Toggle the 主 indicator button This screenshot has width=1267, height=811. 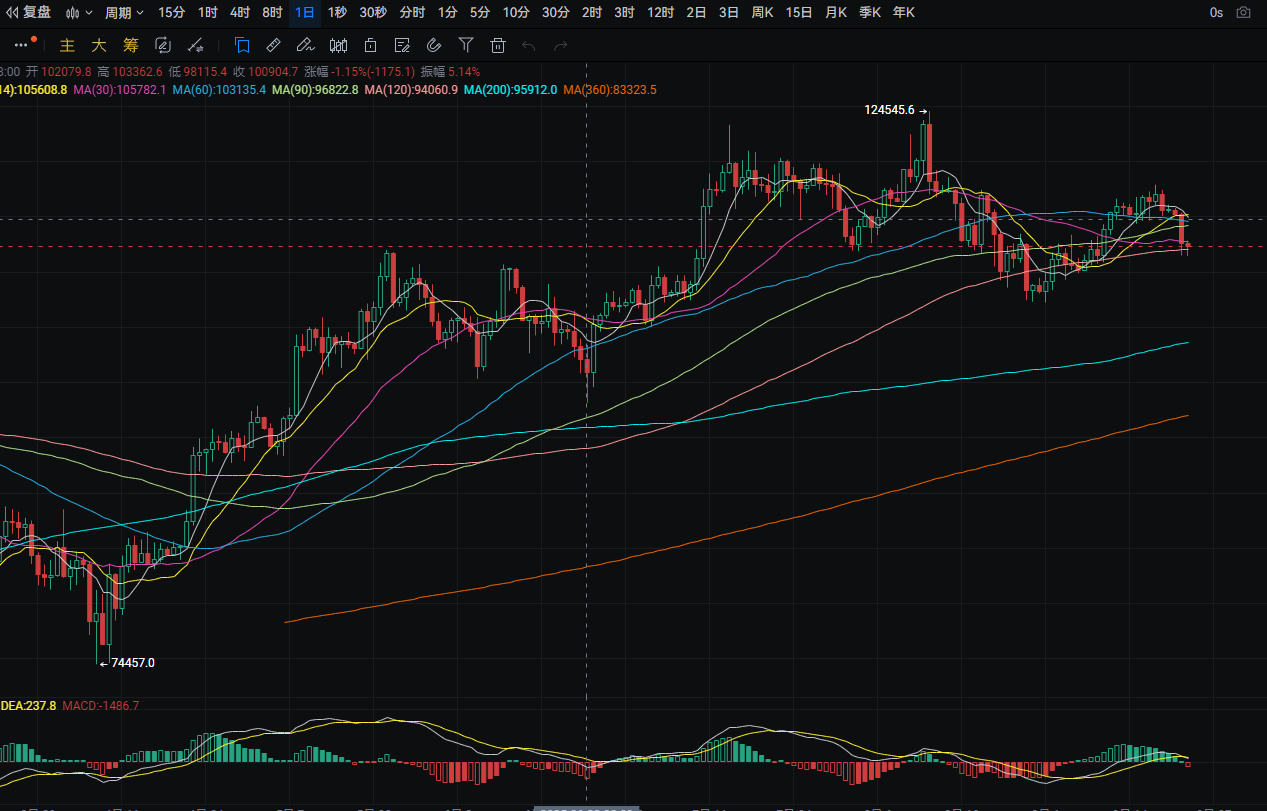coord(67,45)
